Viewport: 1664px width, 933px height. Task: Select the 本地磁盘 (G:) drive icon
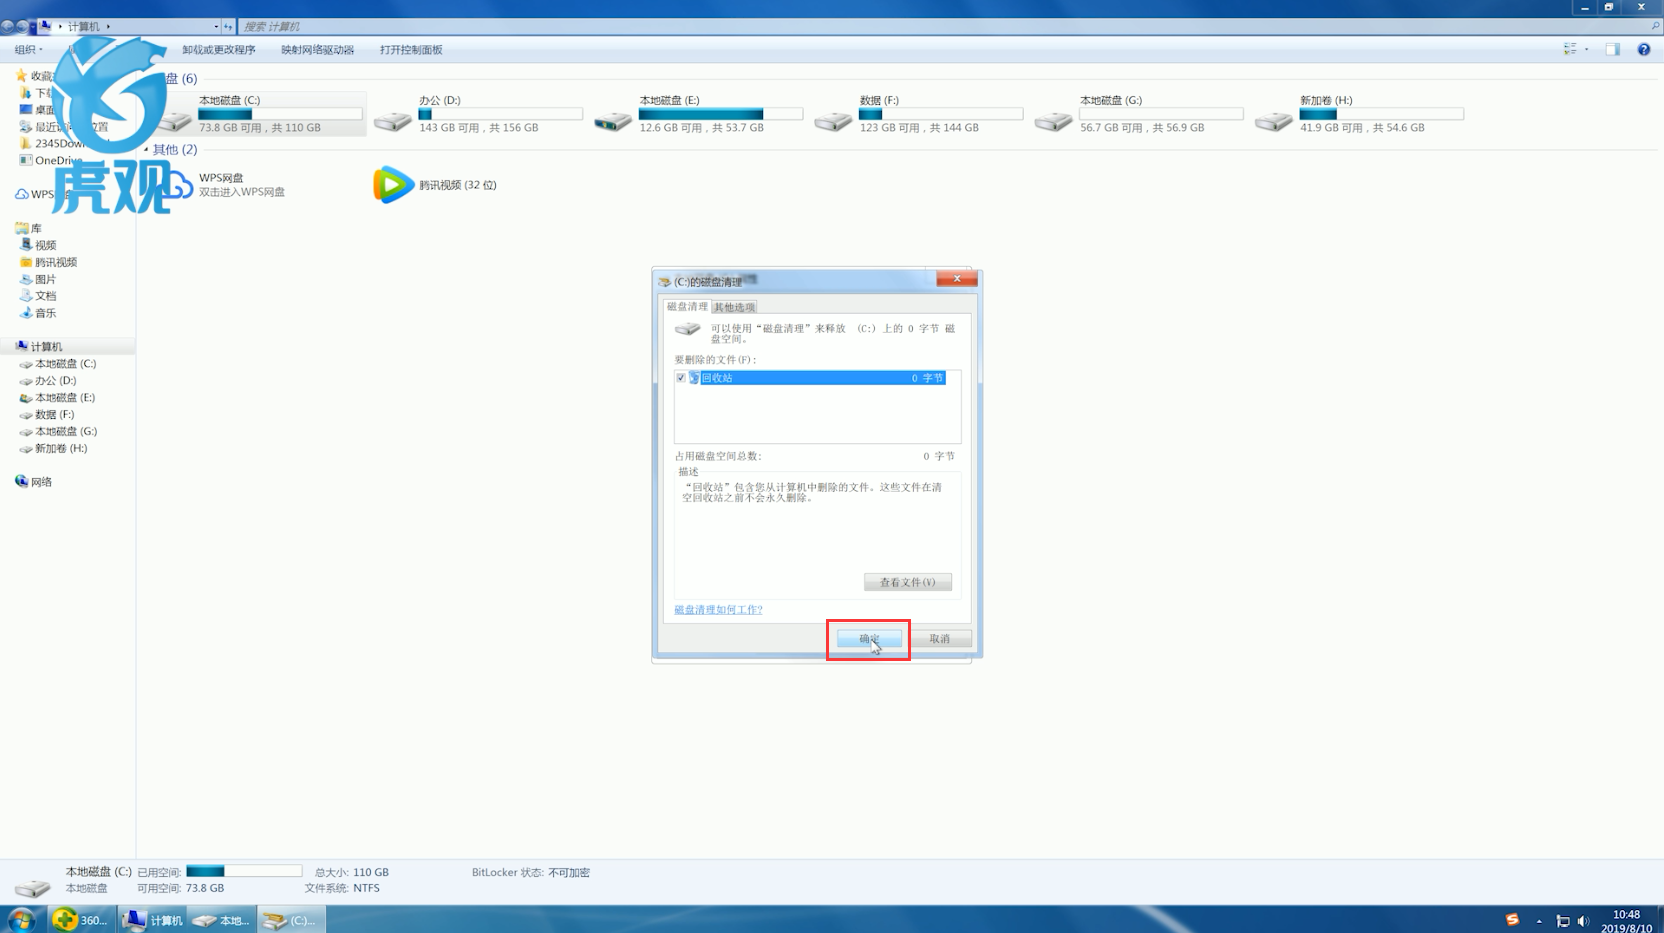[x=1053, y=121]
